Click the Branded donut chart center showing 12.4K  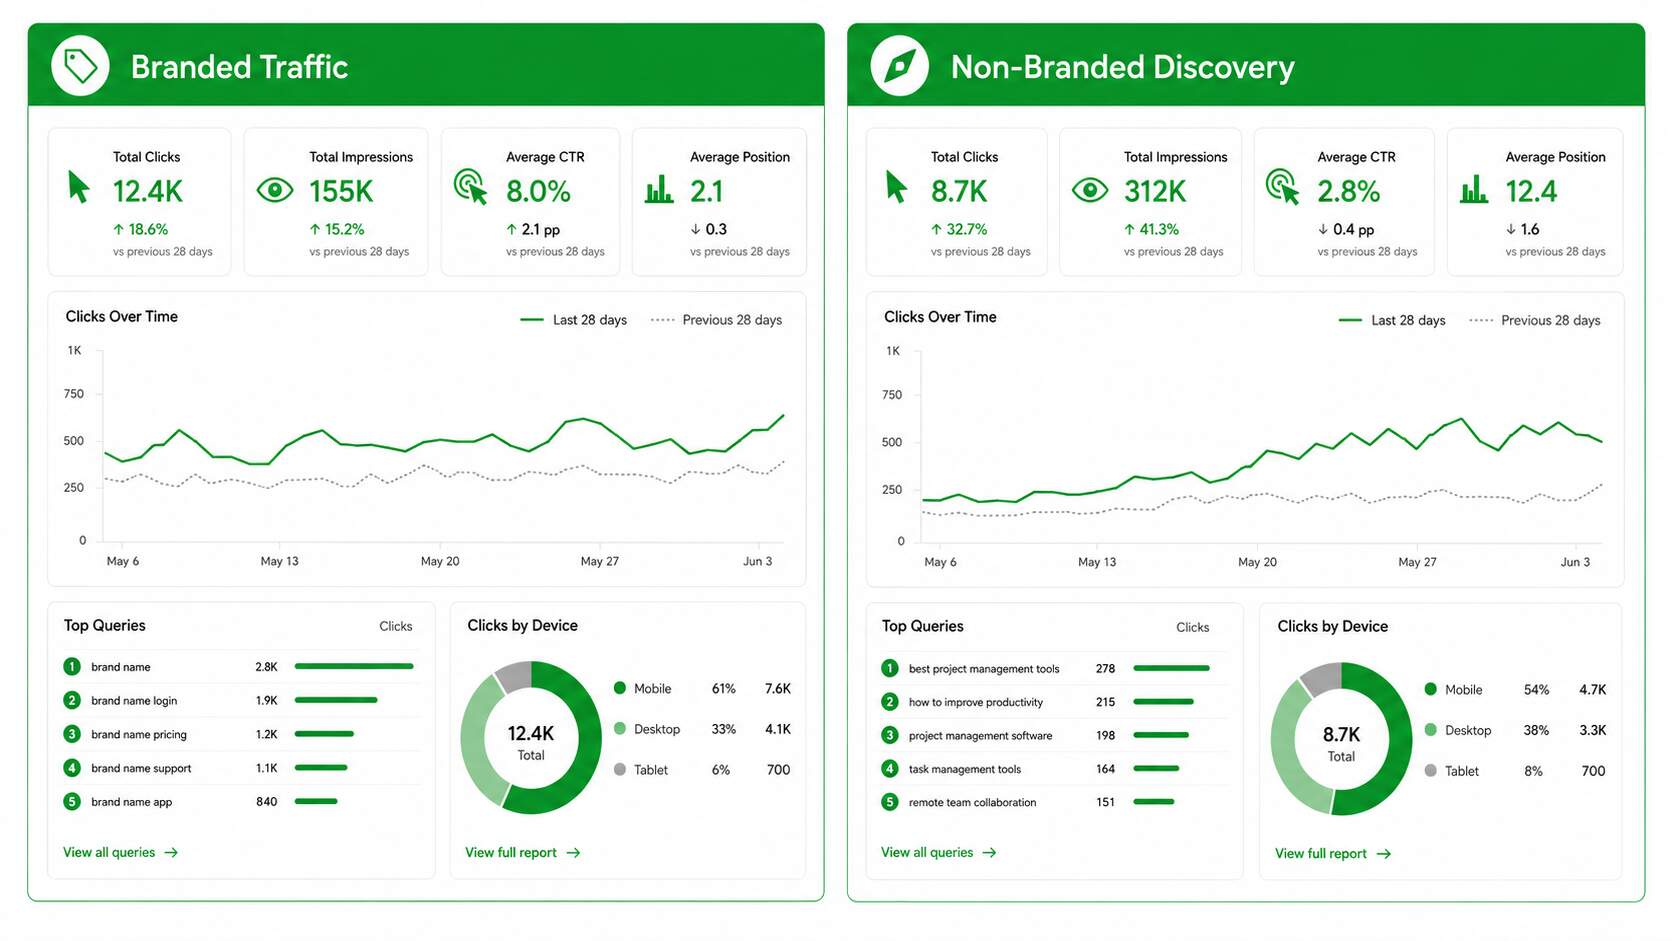(531, 741)
